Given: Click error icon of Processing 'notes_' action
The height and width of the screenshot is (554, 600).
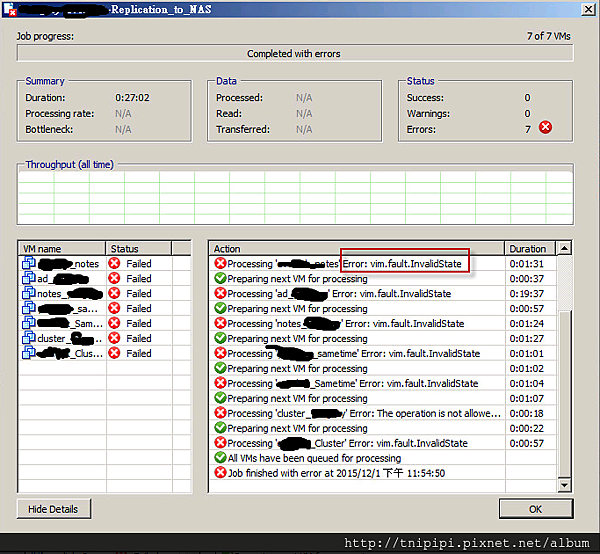Looking at the screenshot, I should pos(220,323).
